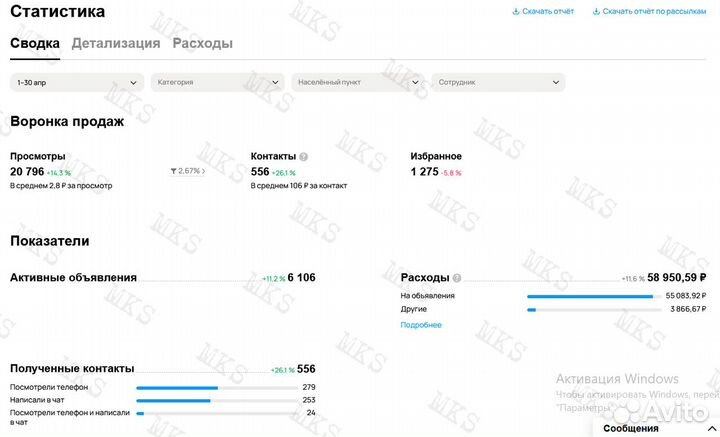
Task: Click the funnel conversion 2,67% indicator
Action: [188, 171]
